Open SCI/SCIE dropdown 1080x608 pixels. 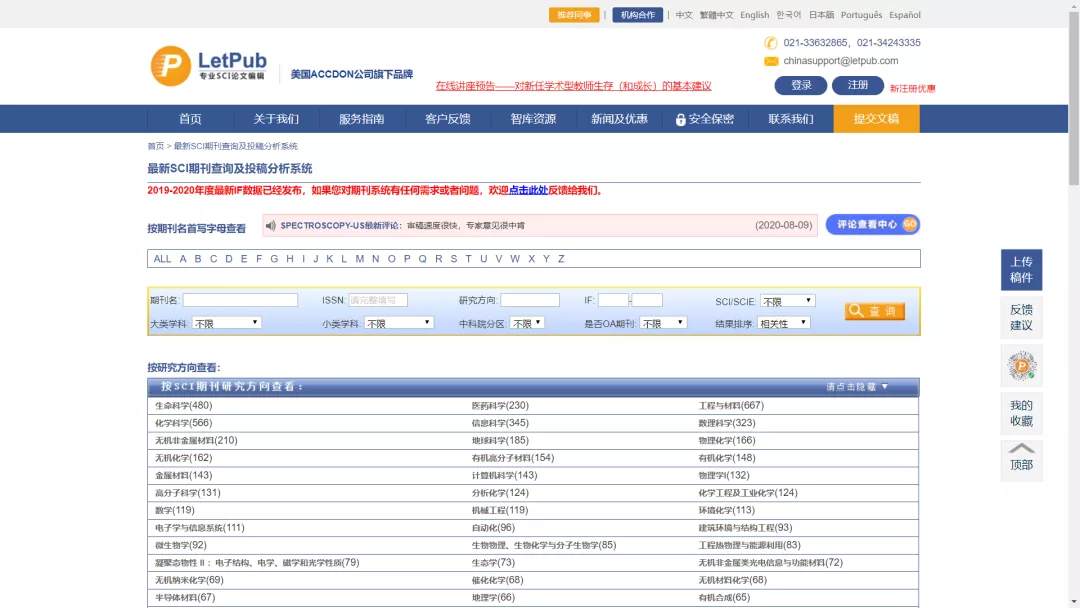[787, 301]
